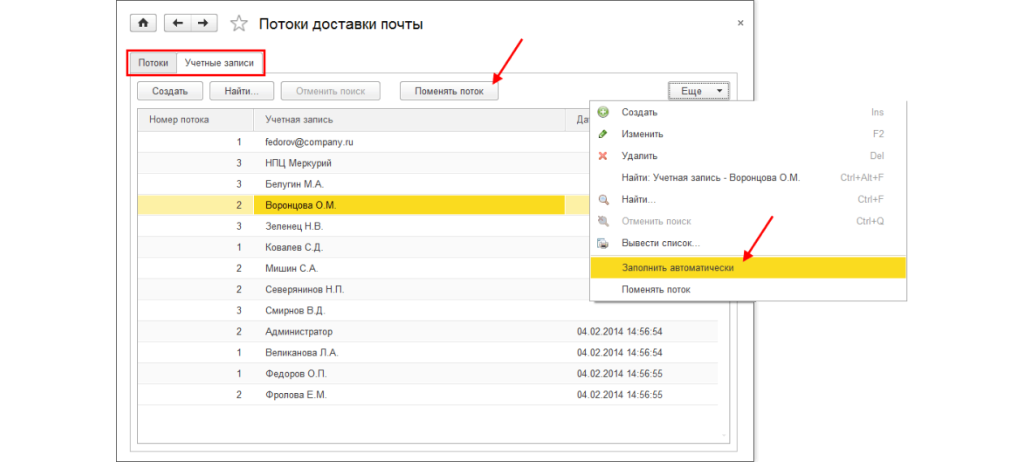Click the Найти... toolbar button
Image resolution: width=1024 pixels, height=462 pixels.
242,91
